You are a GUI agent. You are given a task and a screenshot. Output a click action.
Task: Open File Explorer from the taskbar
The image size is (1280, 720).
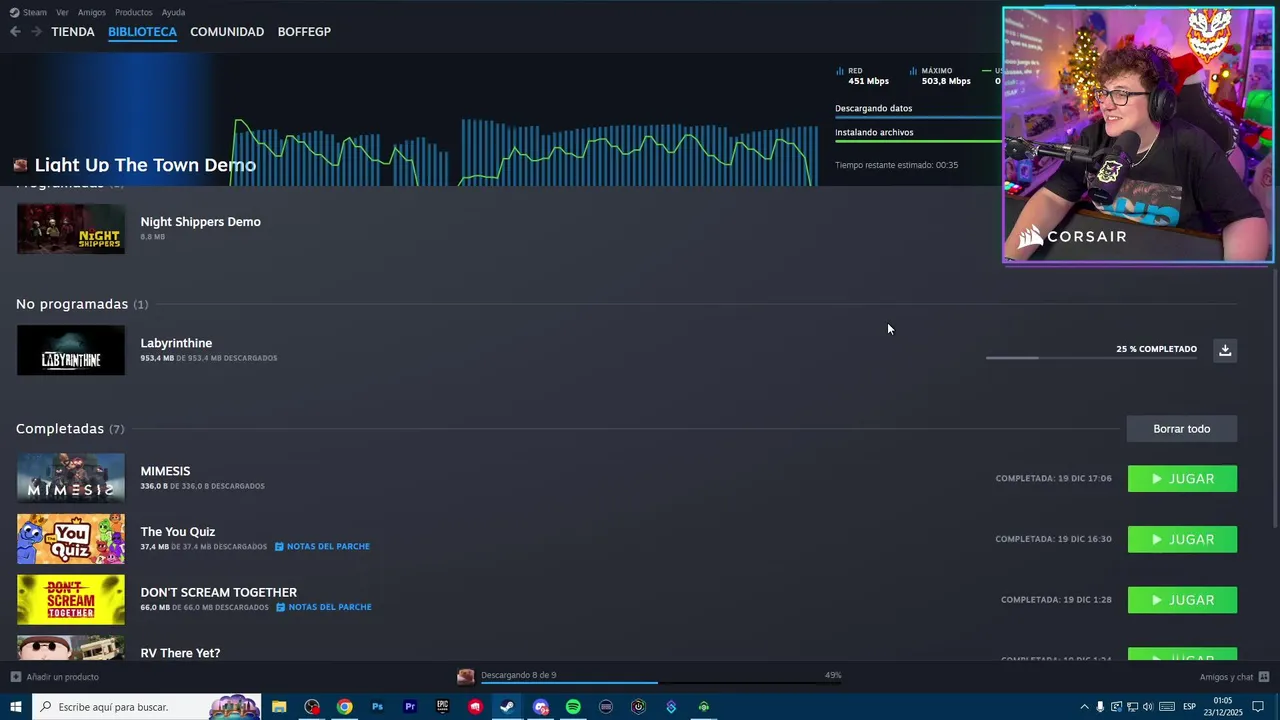click(x=279, y=707)
